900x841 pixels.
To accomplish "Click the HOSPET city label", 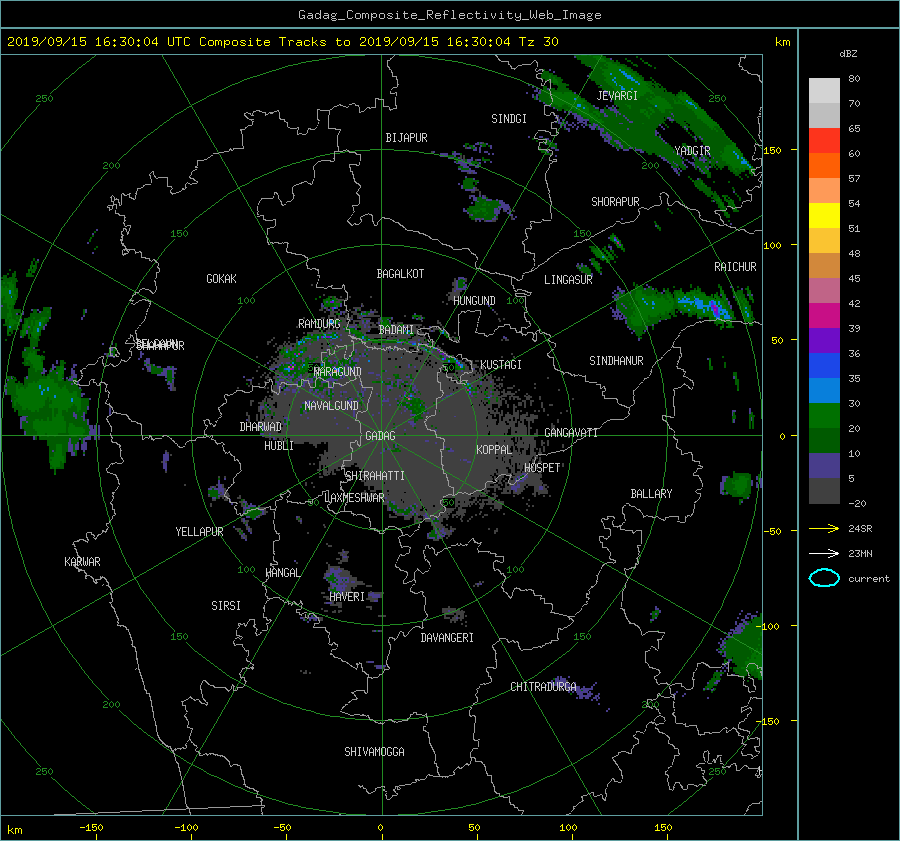I will tap(542, 468).
